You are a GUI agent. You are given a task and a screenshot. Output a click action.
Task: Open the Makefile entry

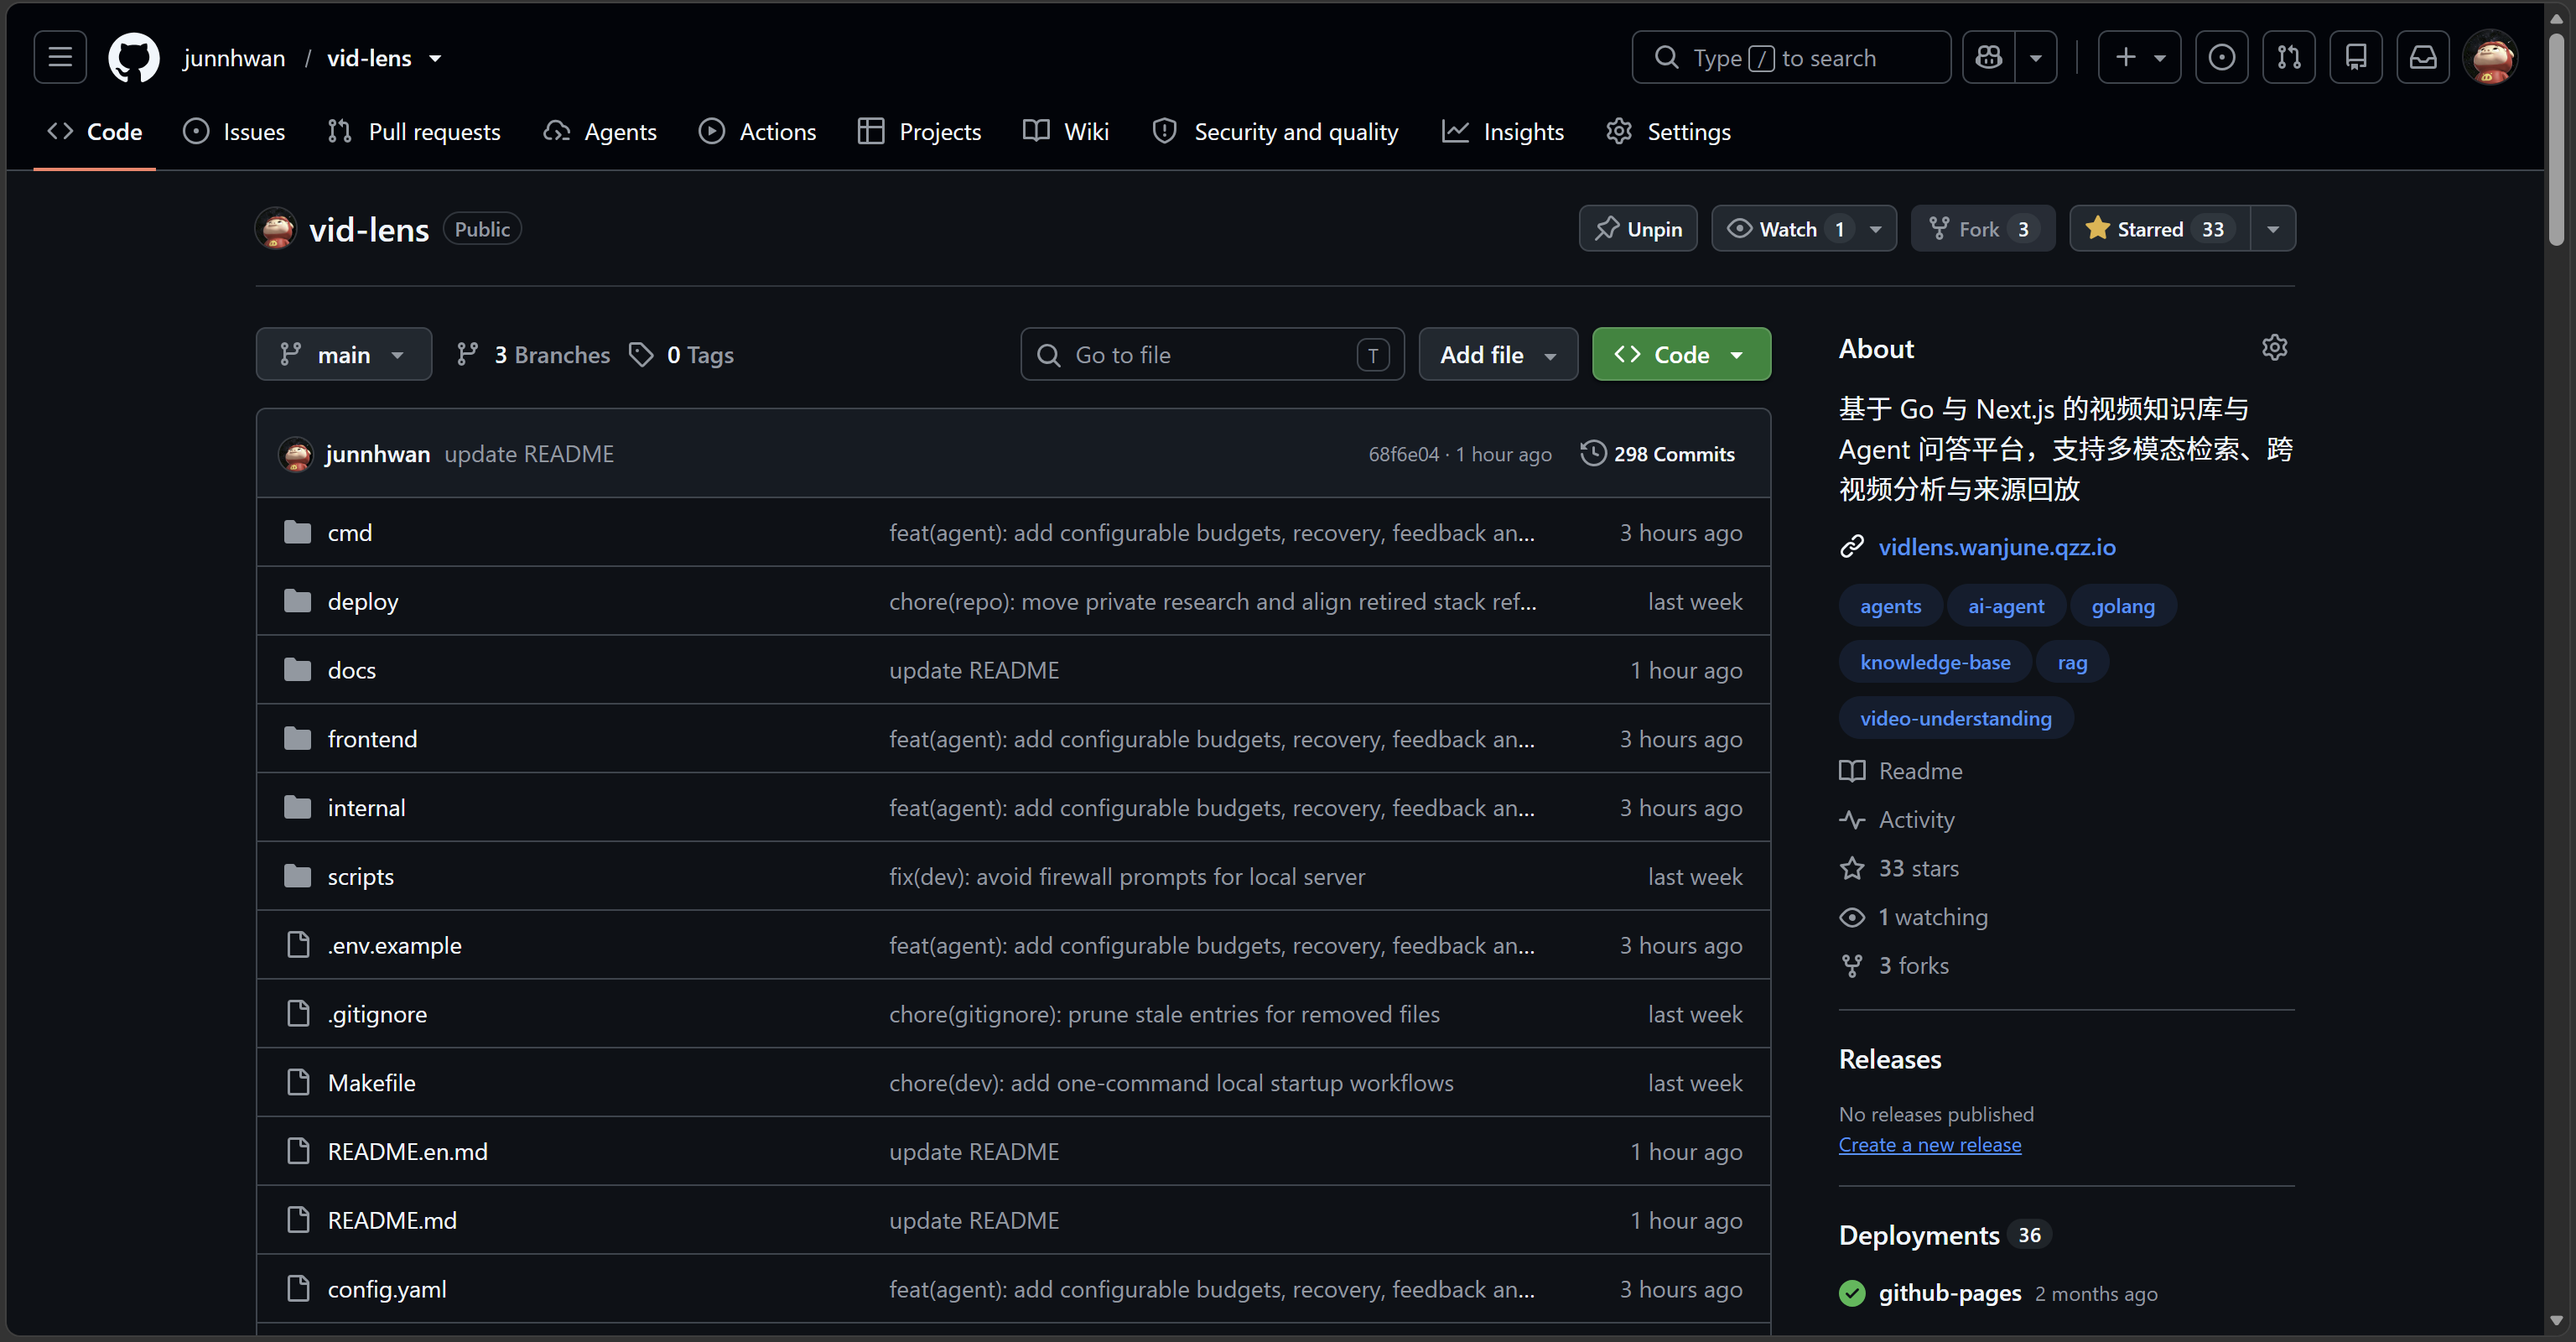(x=371, y=1083)
